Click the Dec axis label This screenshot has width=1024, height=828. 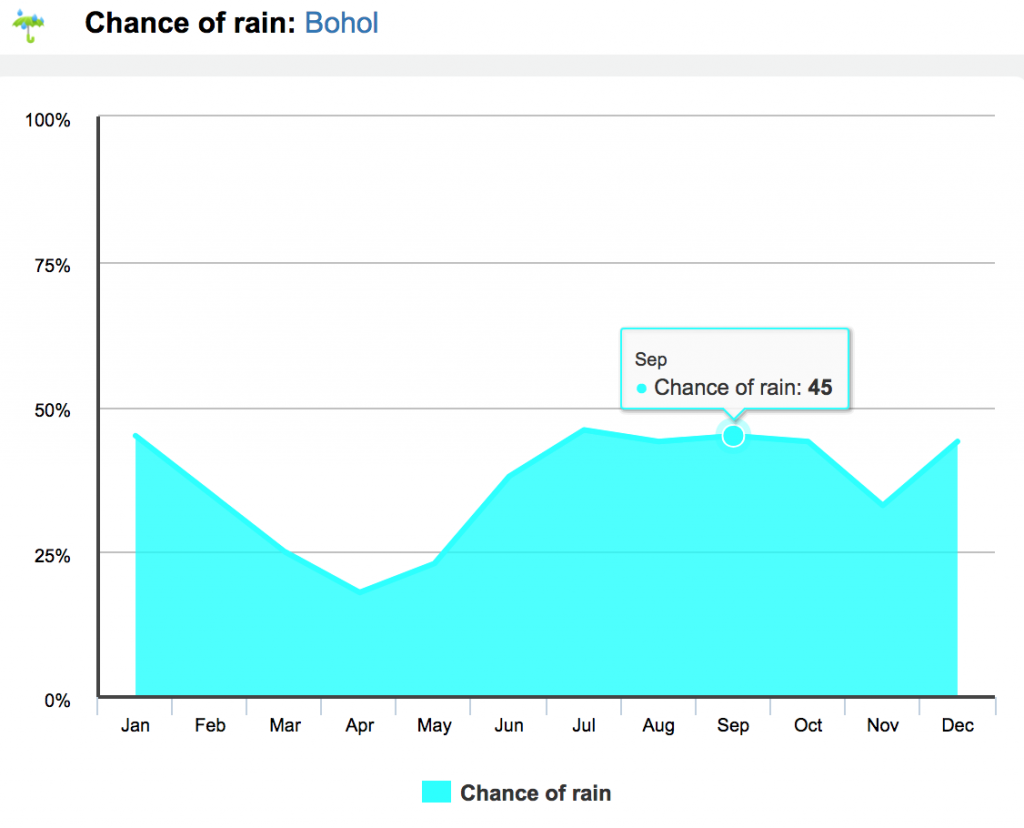click(957, 725)
